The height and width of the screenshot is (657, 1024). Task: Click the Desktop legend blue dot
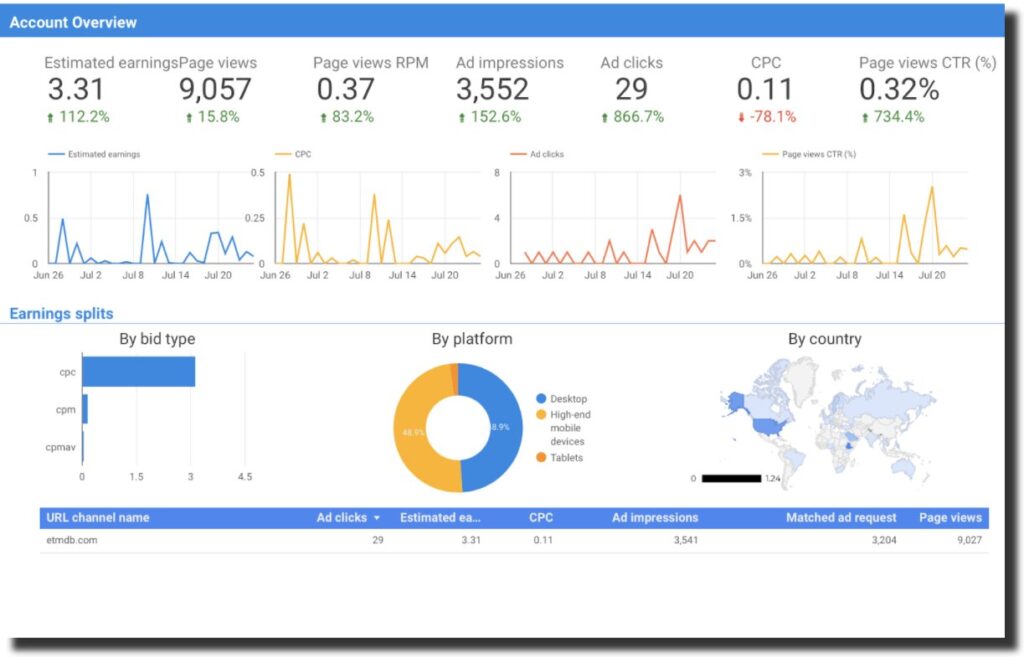(x=541, y=398)
